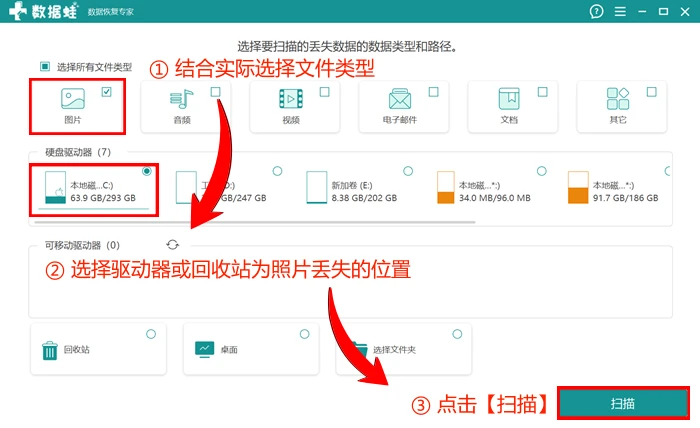Check the 视频 checkbox
This screenshot has width=700, height=428.
325,92
